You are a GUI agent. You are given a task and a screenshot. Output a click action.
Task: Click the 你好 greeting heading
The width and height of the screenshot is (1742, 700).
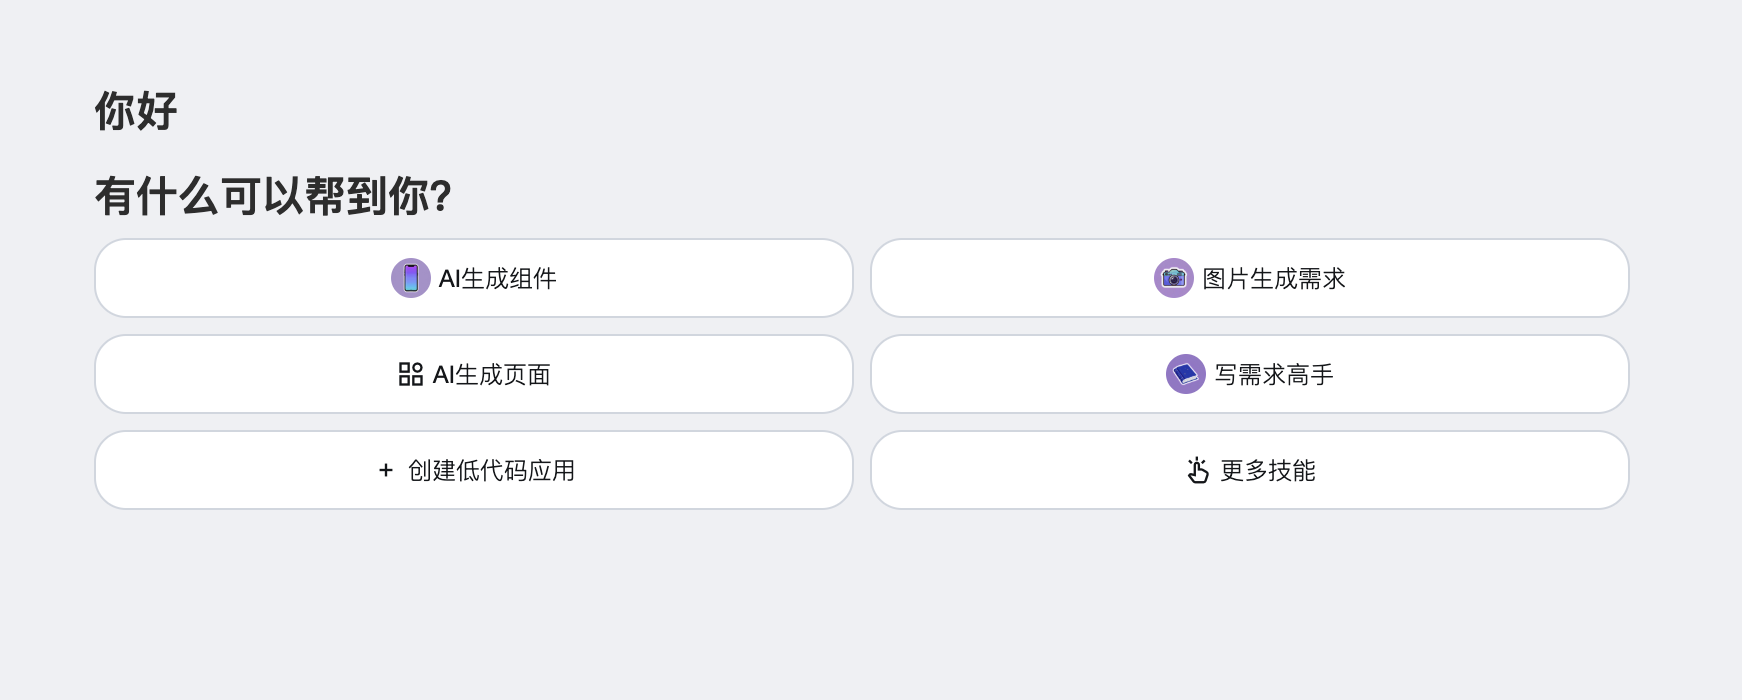pos(136,111)
